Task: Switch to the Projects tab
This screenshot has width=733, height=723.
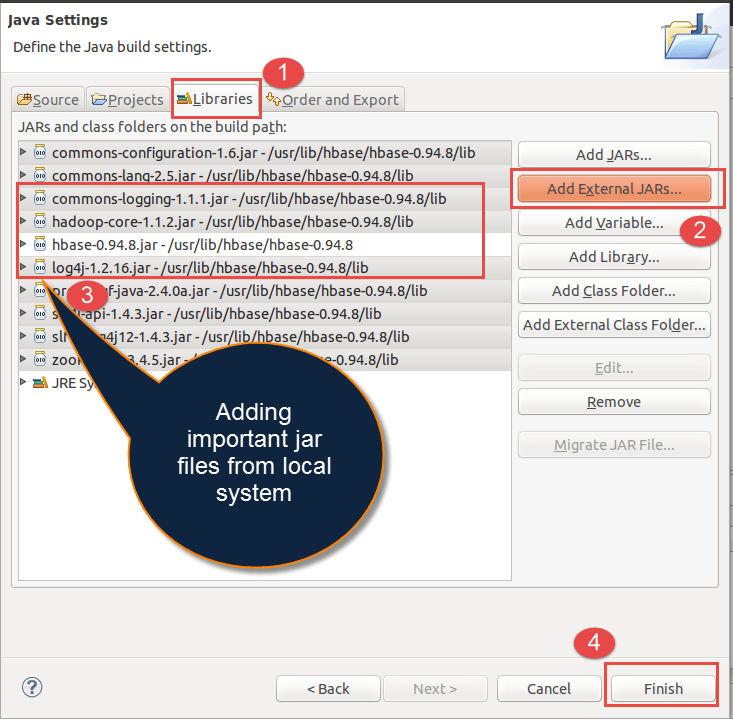Action: (127, 99)
